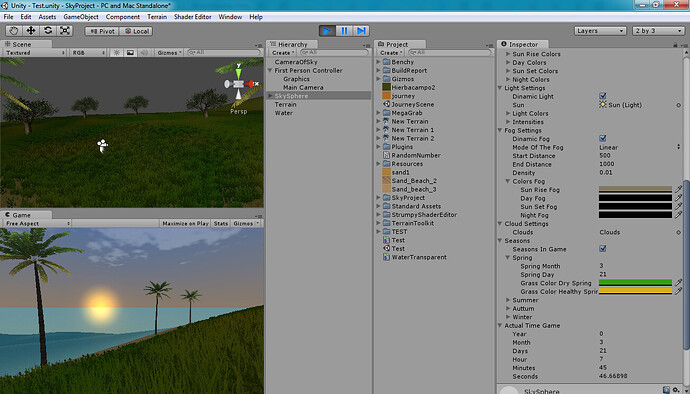Screen dimensions: 690x394
Task: Select the Hand tool in toolbar
Action: (14, 31)
